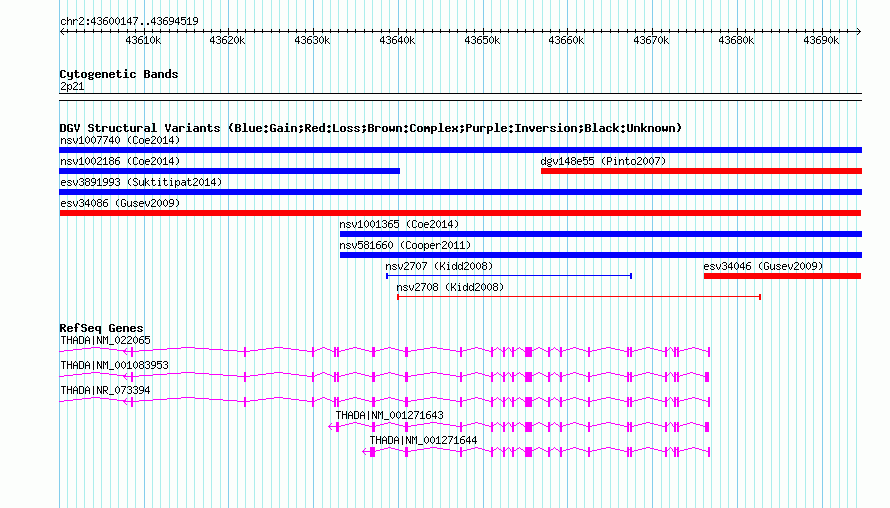Click the thin red line under nsv2708
Screen dimensions: 890x508
click(x=579, y=297)
